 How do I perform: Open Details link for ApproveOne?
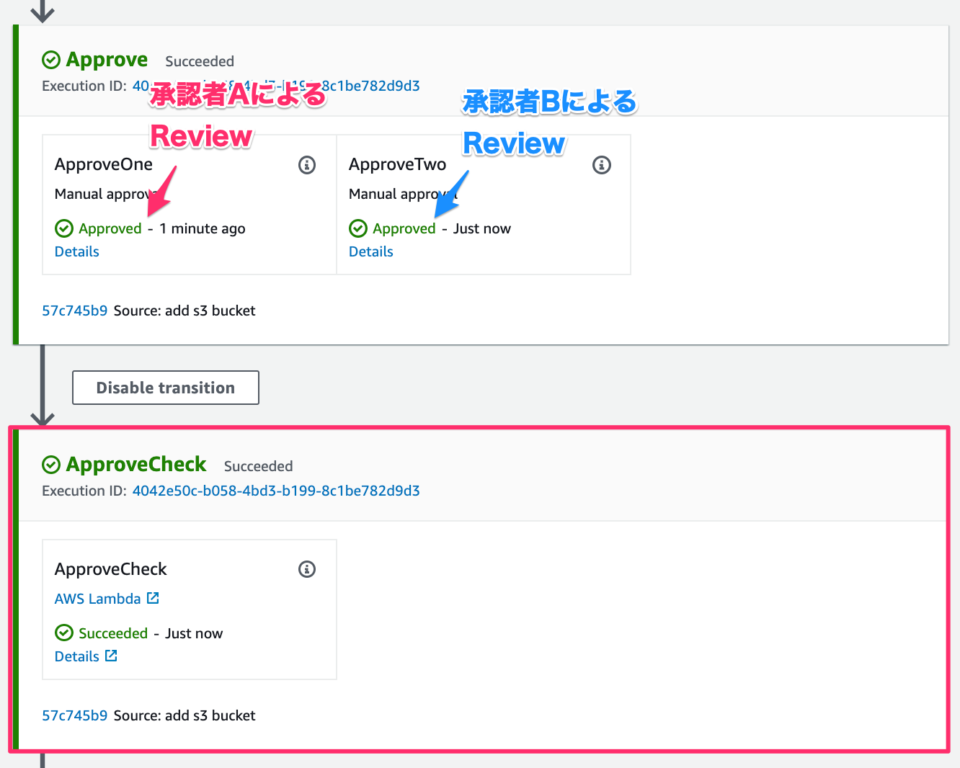(x=76, y=251)
